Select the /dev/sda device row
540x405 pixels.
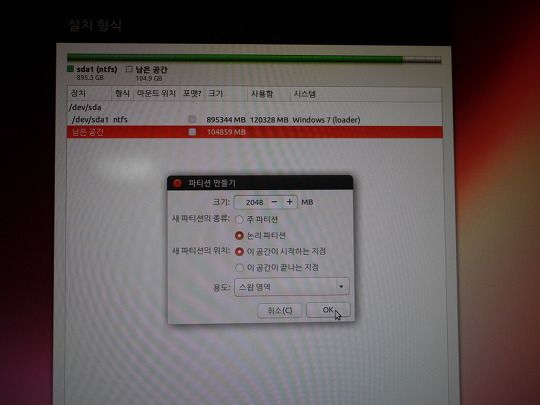[x=255, y=107]
